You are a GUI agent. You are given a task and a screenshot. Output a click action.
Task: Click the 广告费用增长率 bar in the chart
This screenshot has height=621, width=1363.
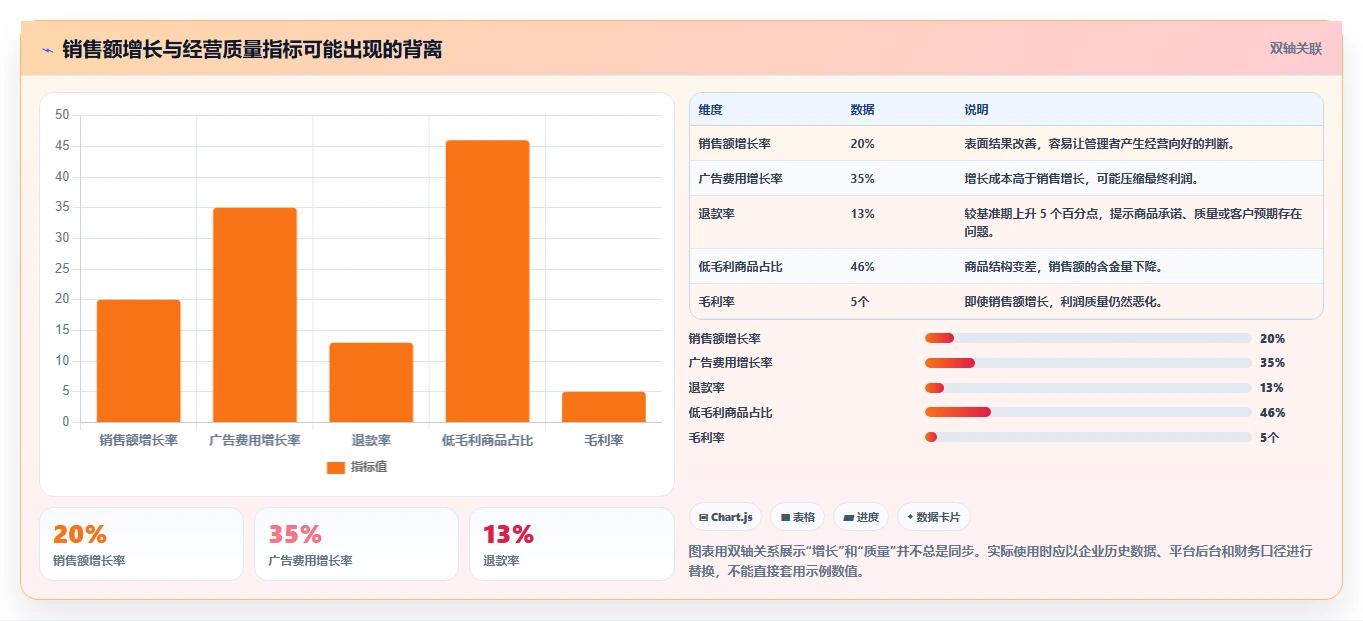[255, 315]
